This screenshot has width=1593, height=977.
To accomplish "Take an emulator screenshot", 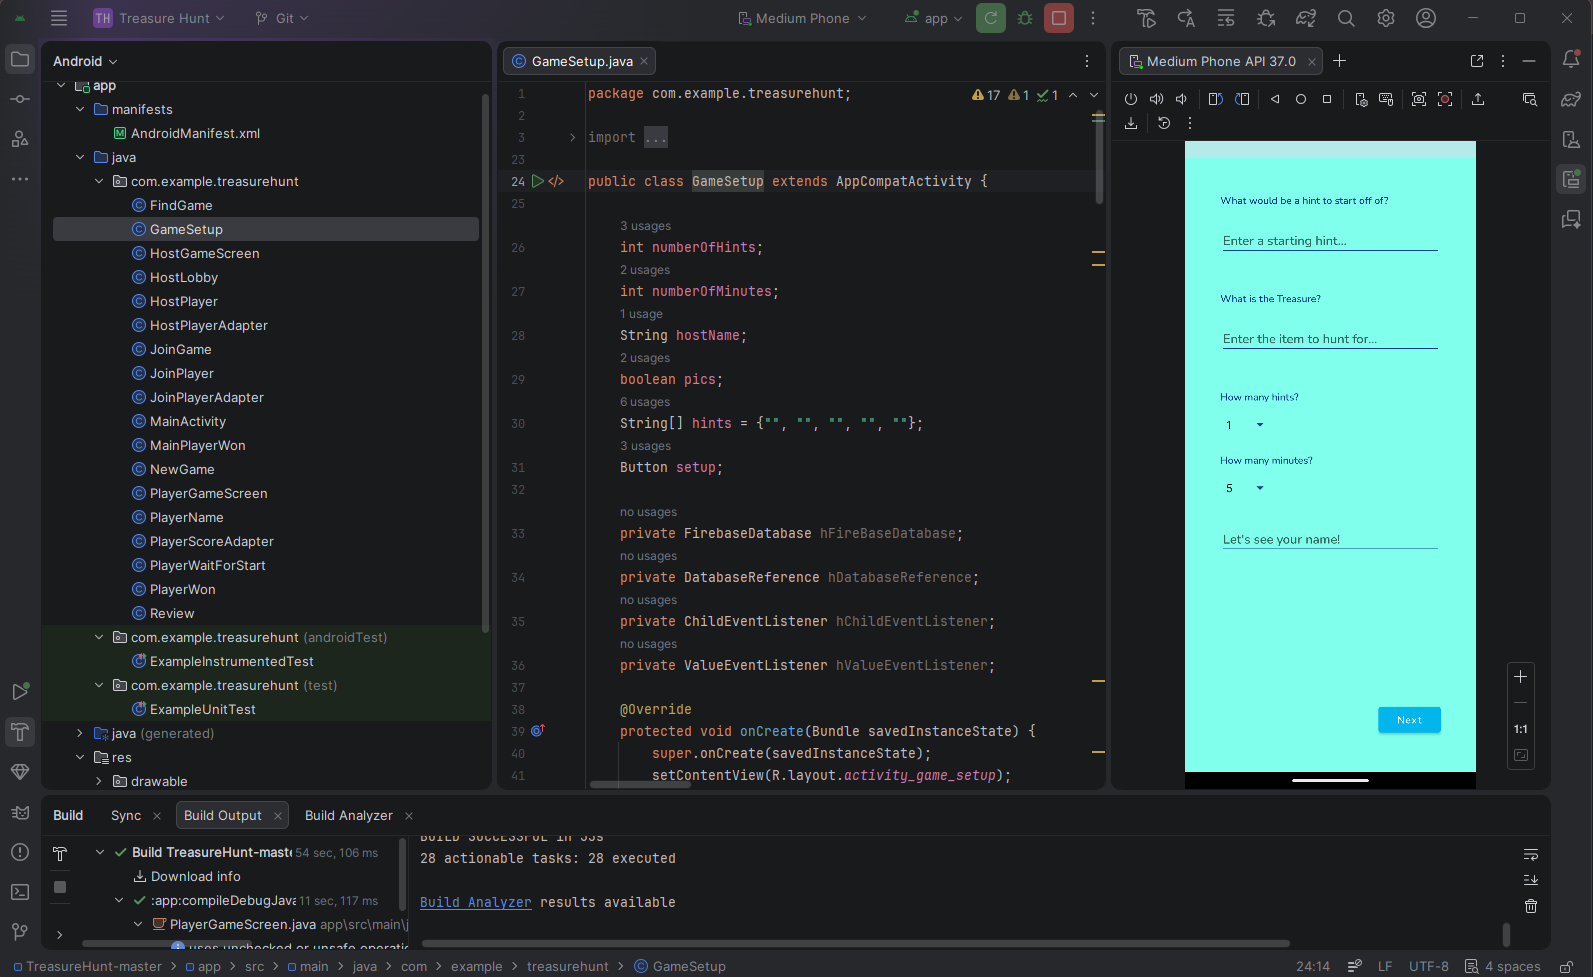I will point(1418,99).
